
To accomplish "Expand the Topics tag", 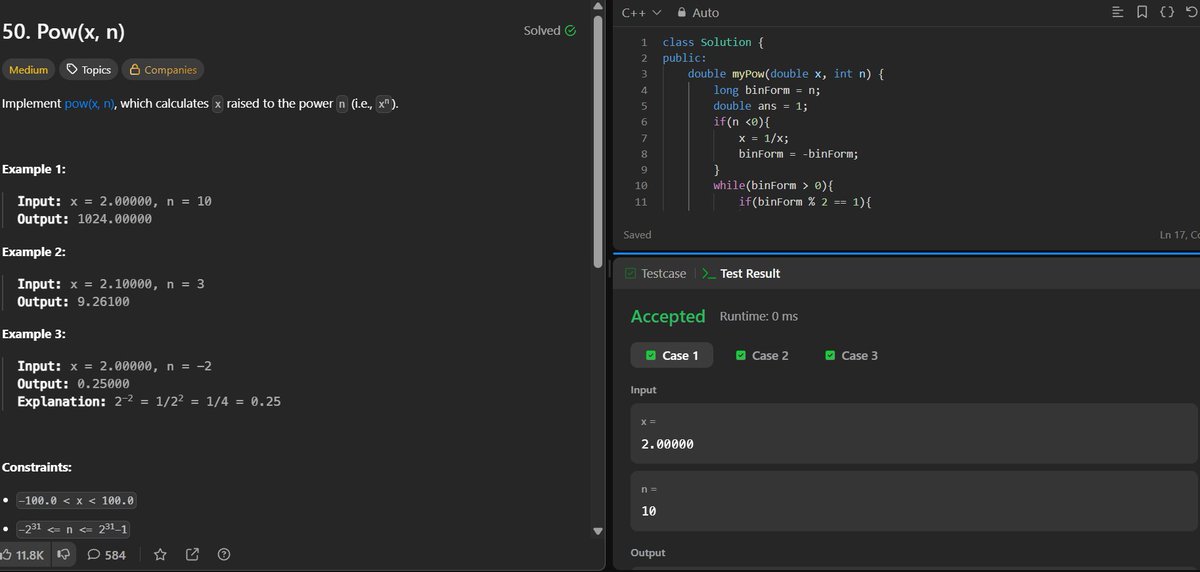I will click(87, 70).
